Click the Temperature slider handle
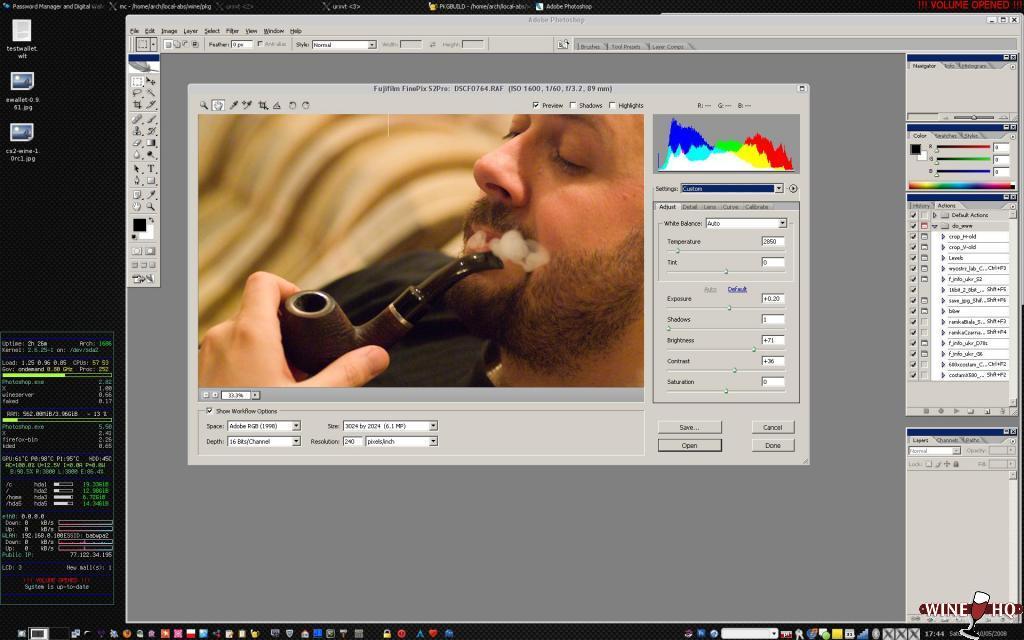The image size is (1024, 640). [678, 251]
